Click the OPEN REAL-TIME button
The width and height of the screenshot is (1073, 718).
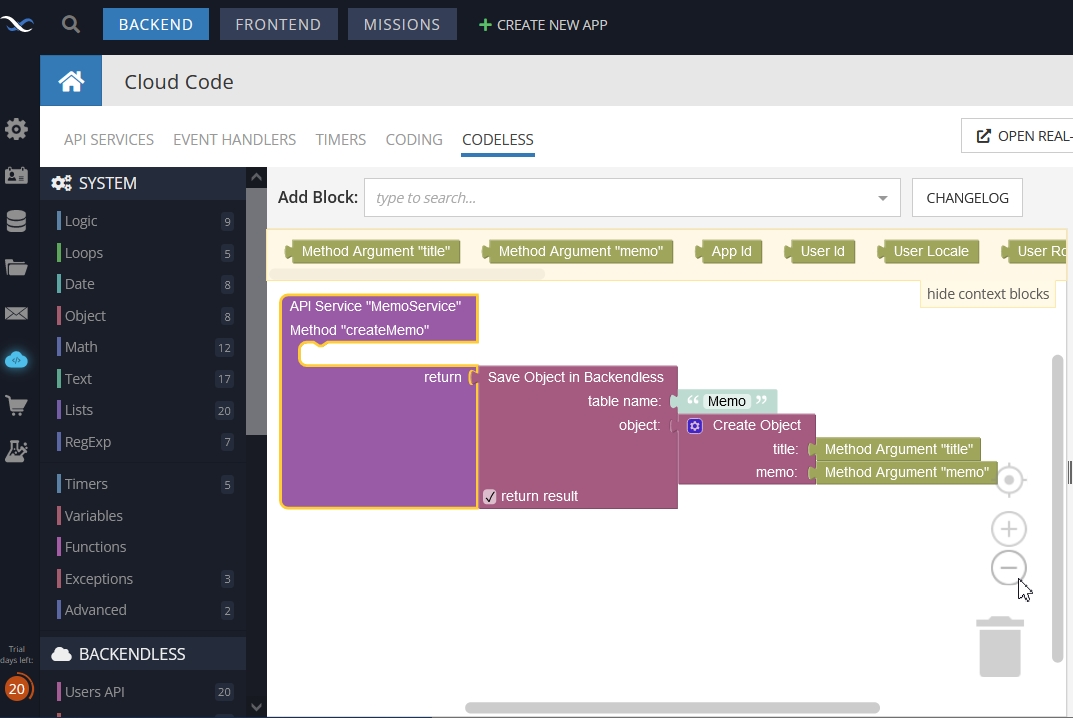point(1018,136)
